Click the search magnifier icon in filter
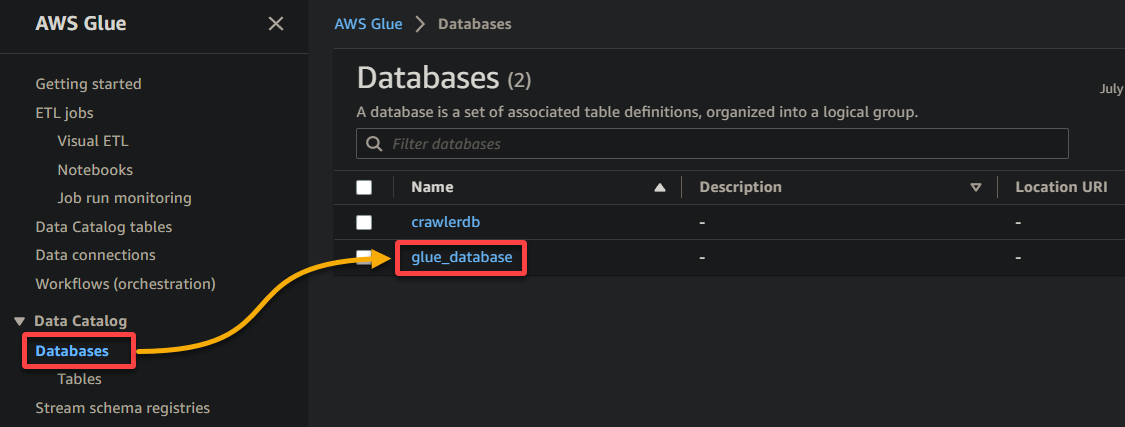The height and width of the screenshot is (427, 1125). click(374, 144)
